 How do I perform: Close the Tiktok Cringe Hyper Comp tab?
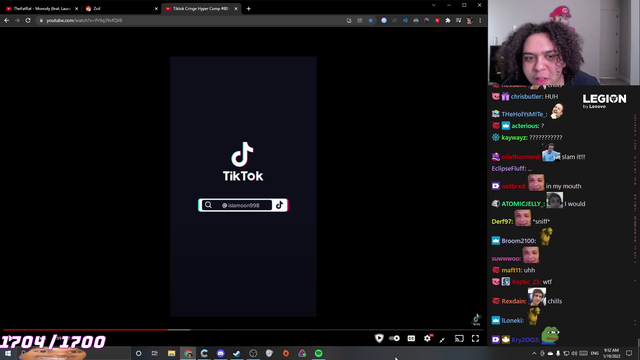coord(236,9)
